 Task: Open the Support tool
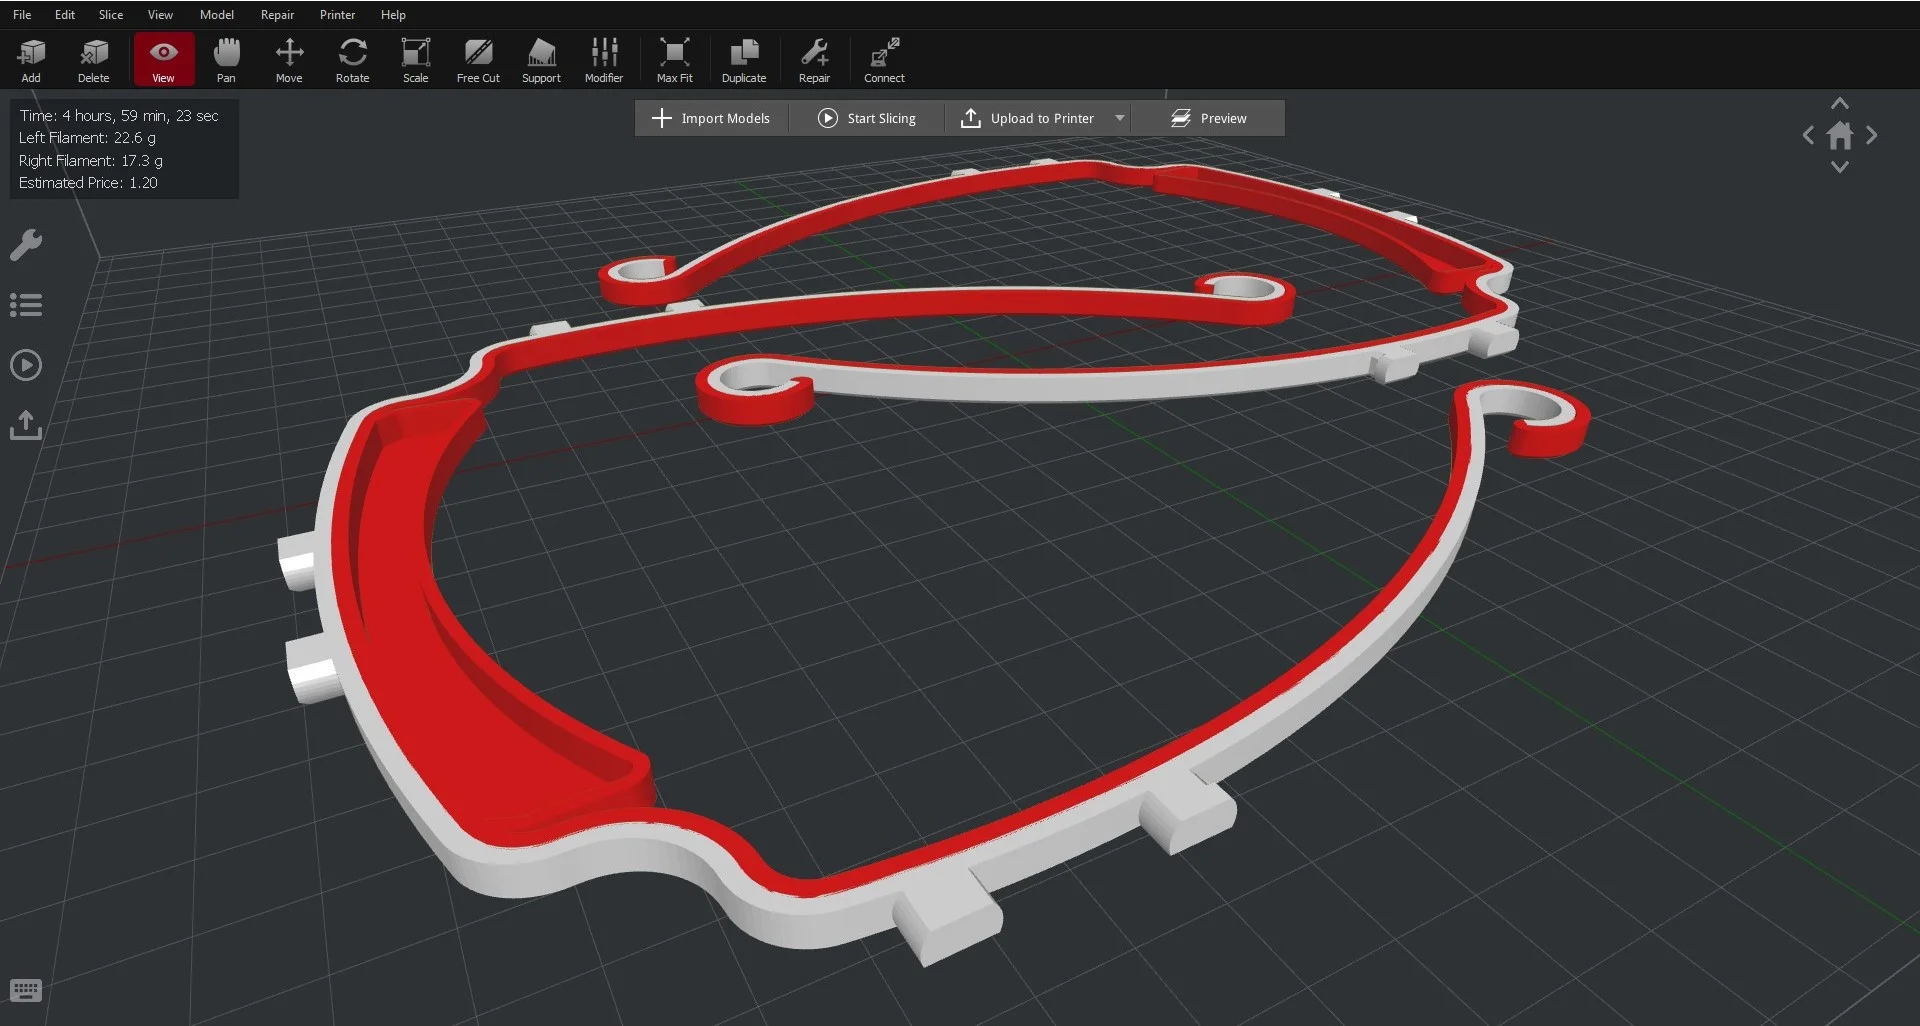click(541, 58)
